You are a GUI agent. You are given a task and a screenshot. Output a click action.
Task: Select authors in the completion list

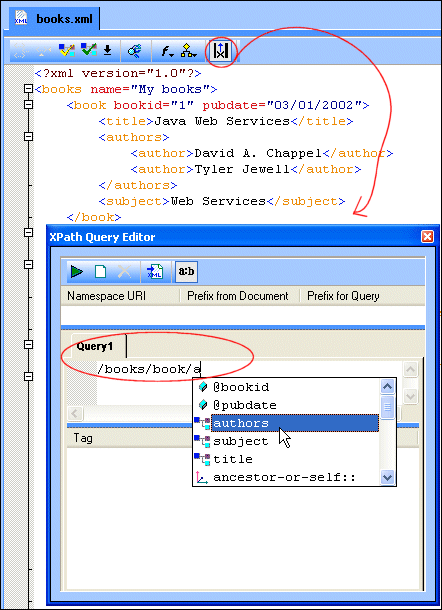[287, 423]
